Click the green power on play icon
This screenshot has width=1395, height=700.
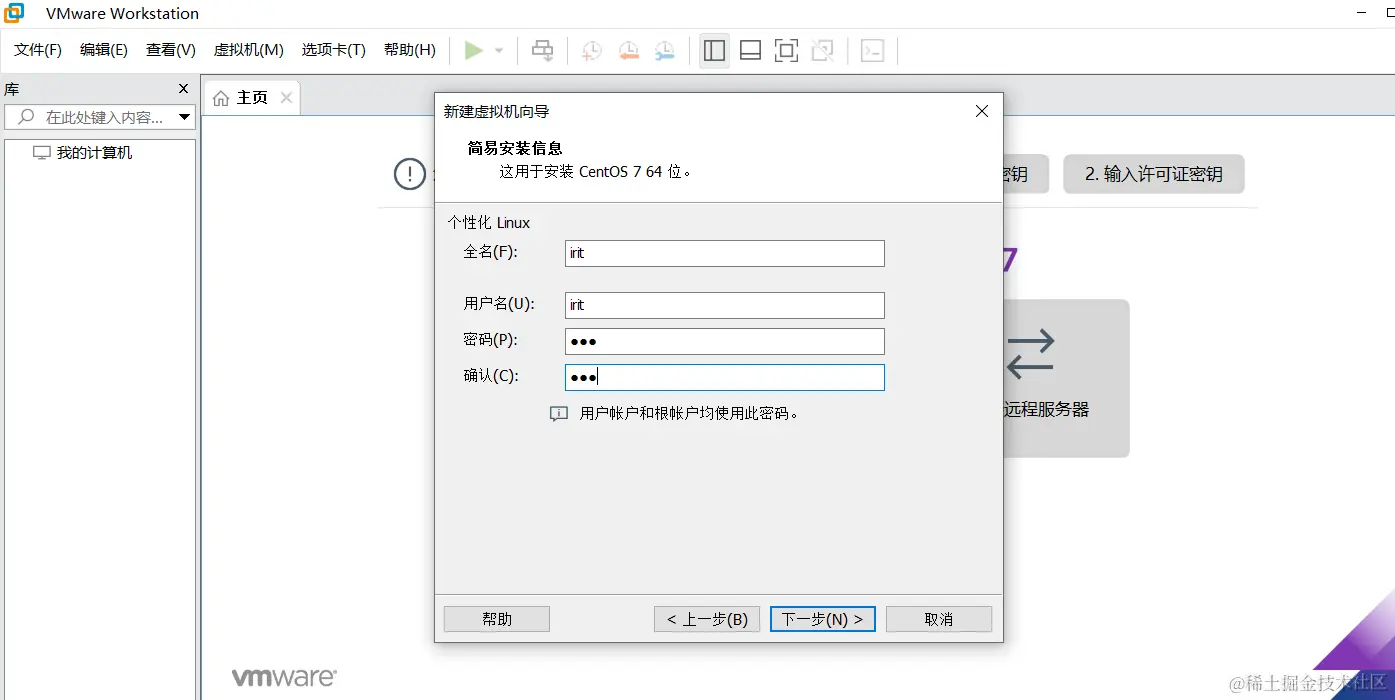(474, 50)
